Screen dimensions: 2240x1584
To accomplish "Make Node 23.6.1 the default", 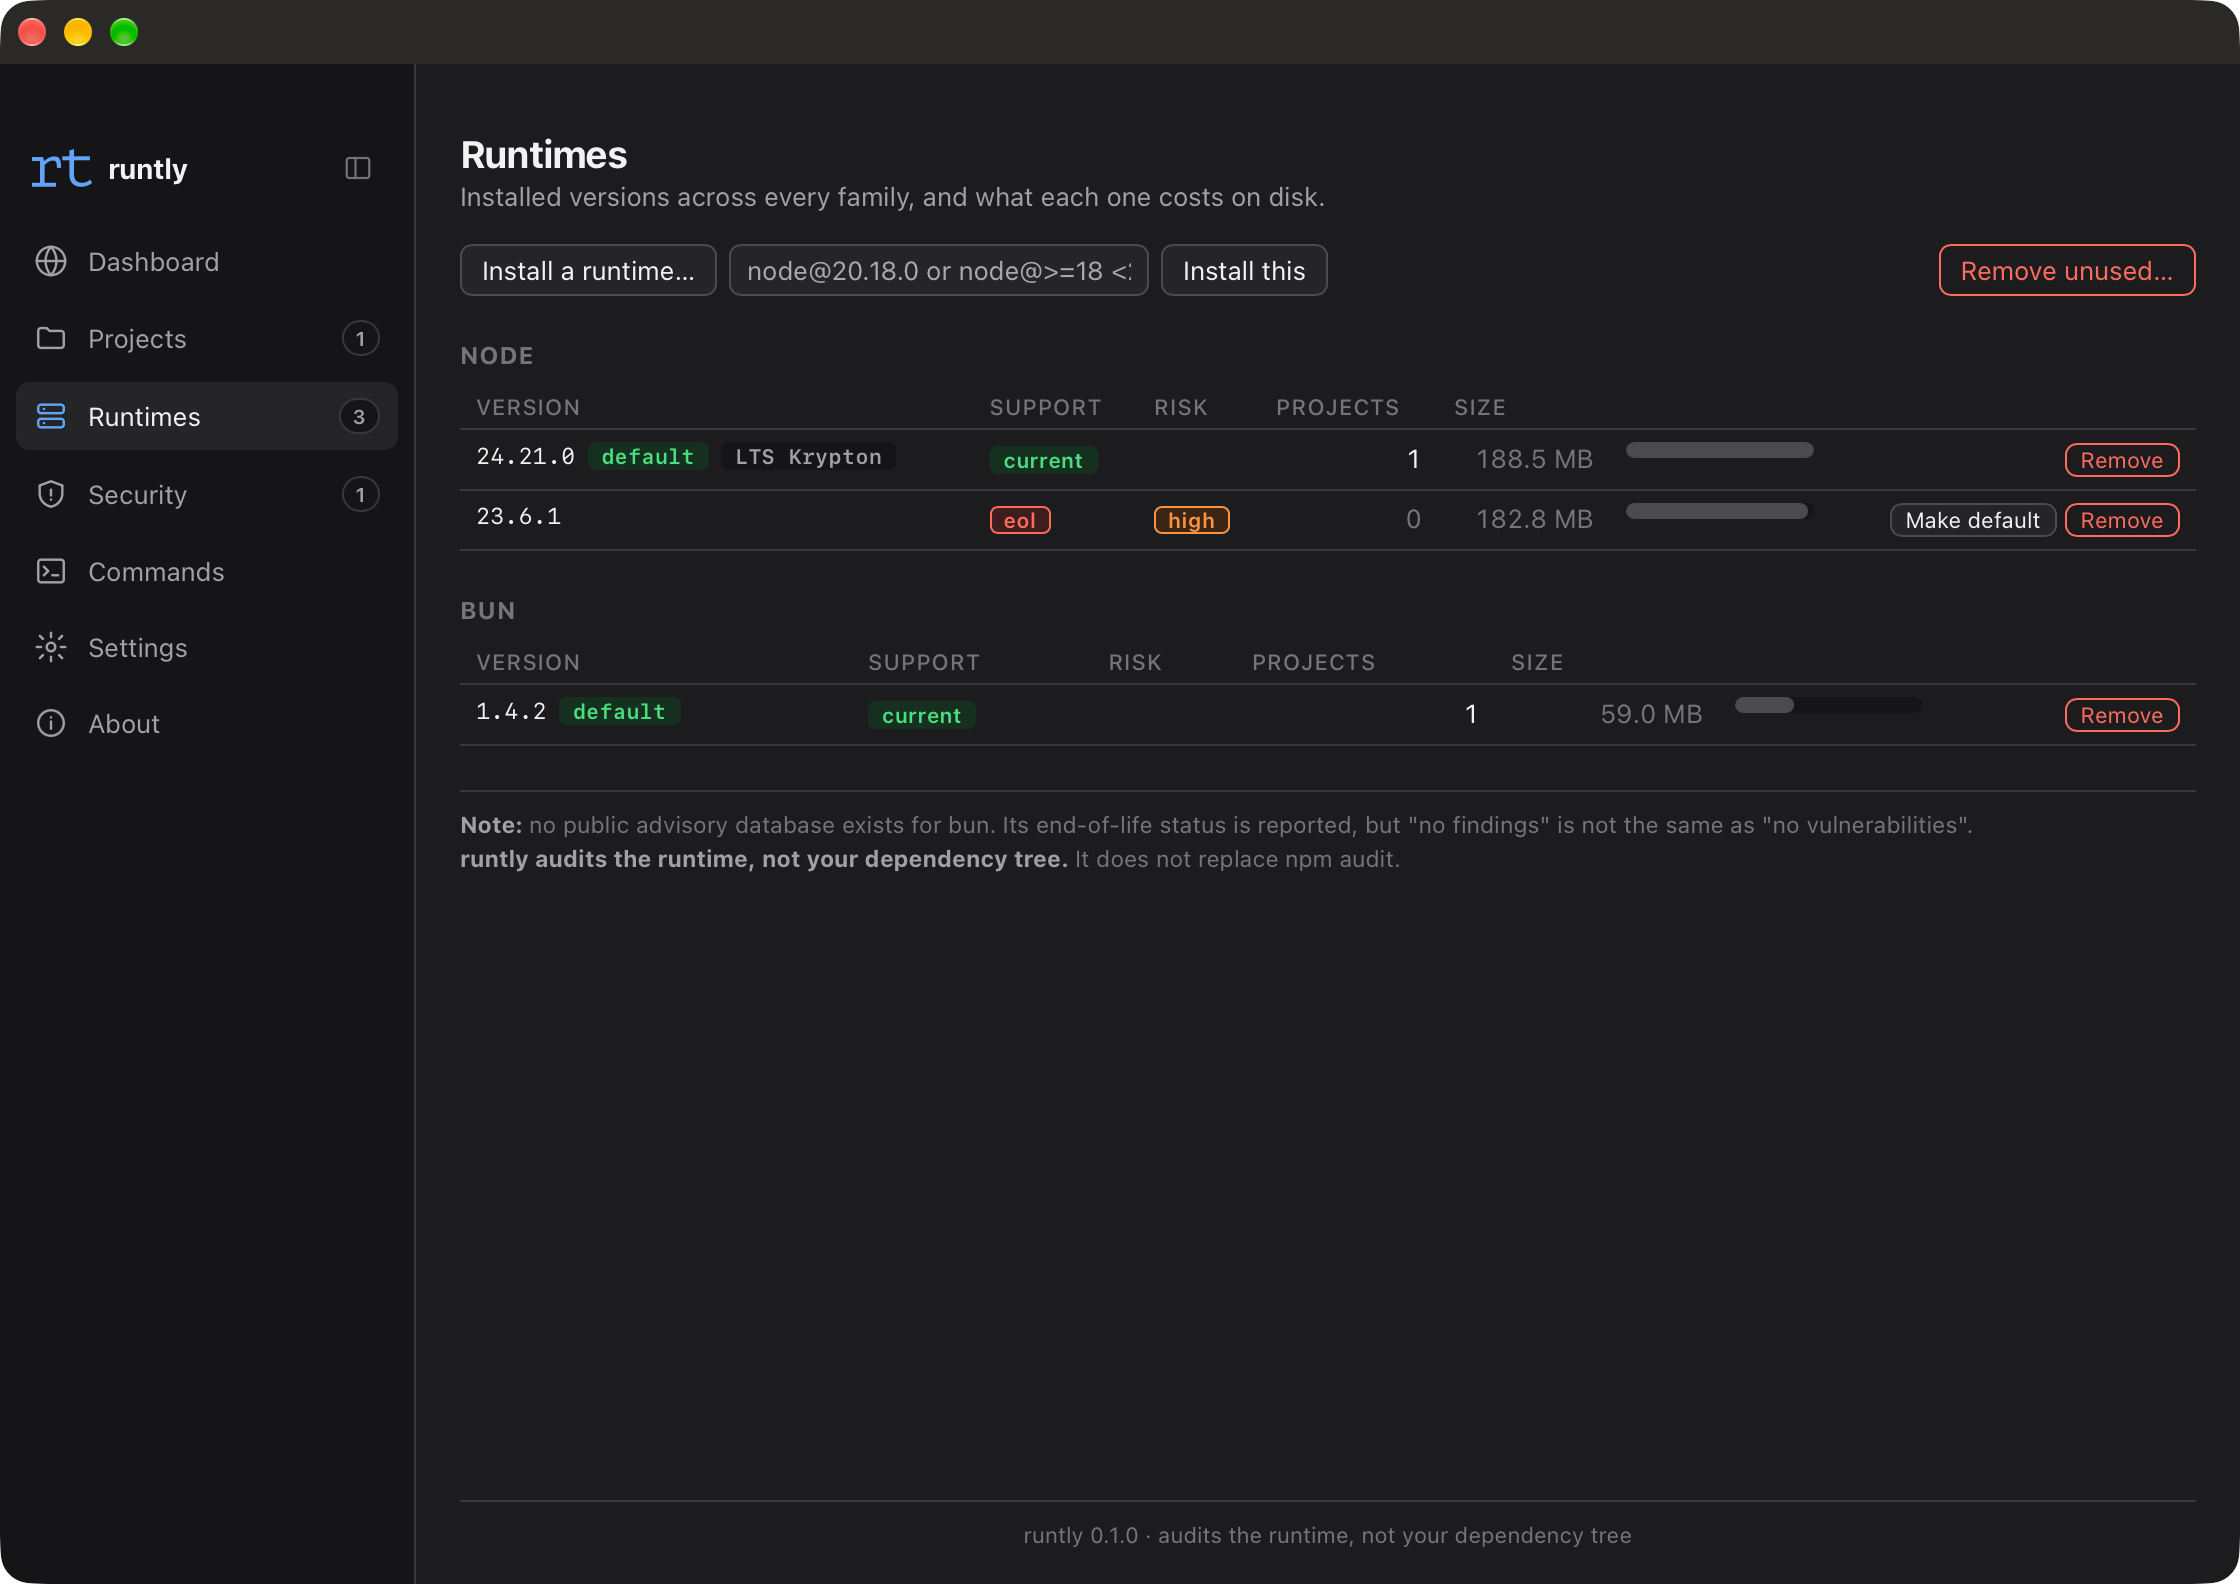I will 1972,520.
